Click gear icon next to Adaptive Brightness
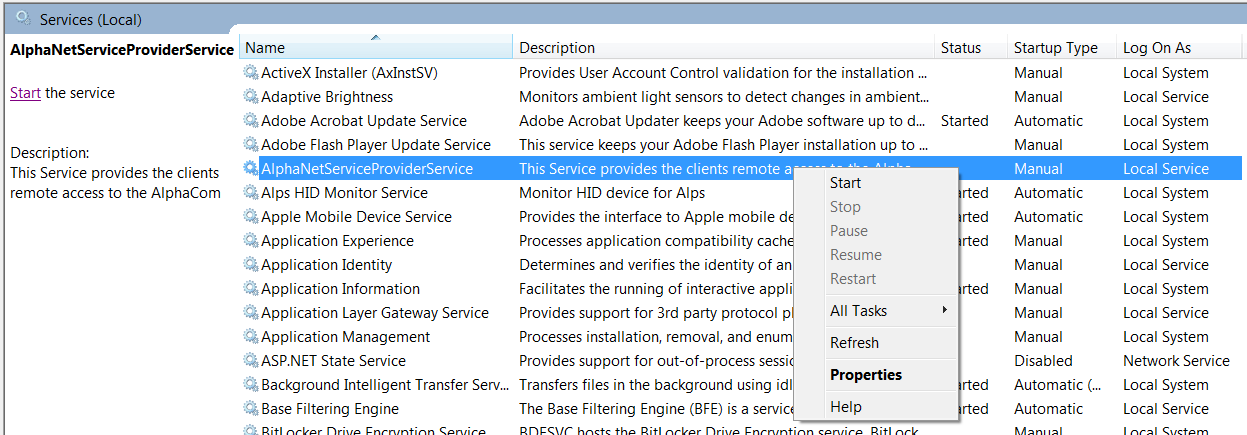Viewport: 1247px width, 435px height. click(x=251, y=97)
